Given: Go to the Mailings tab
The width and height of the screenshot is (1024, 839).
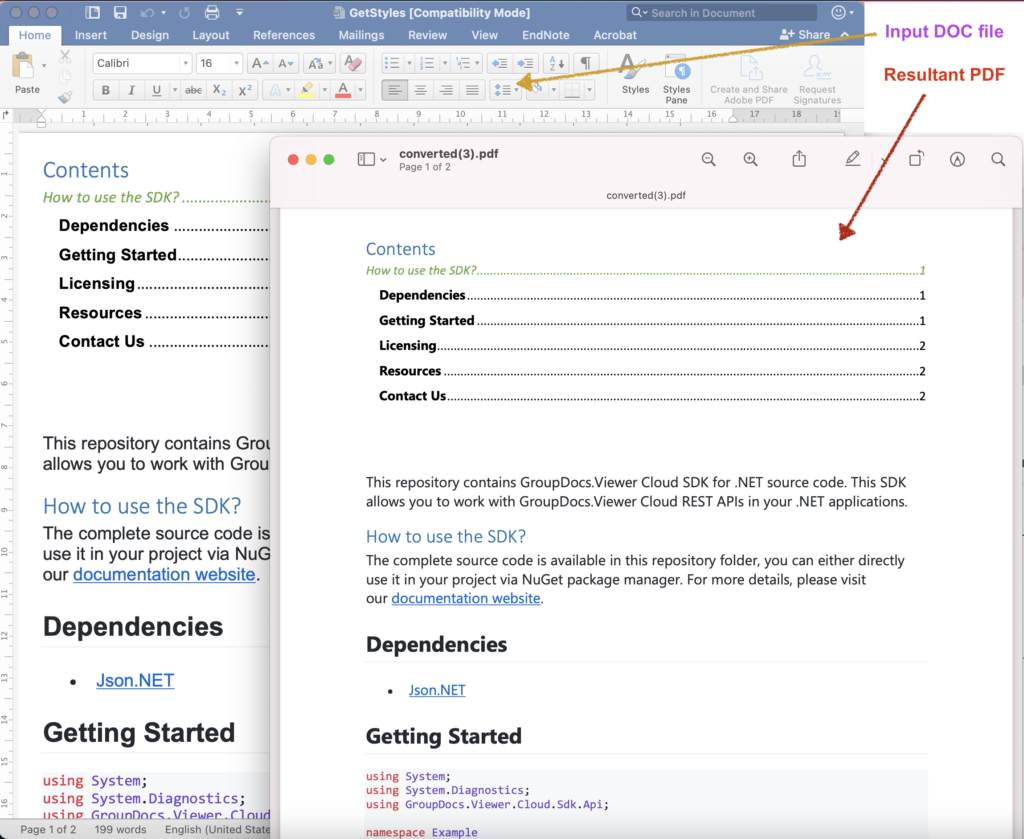Looking at the screenshot, I should coord(361,35).
